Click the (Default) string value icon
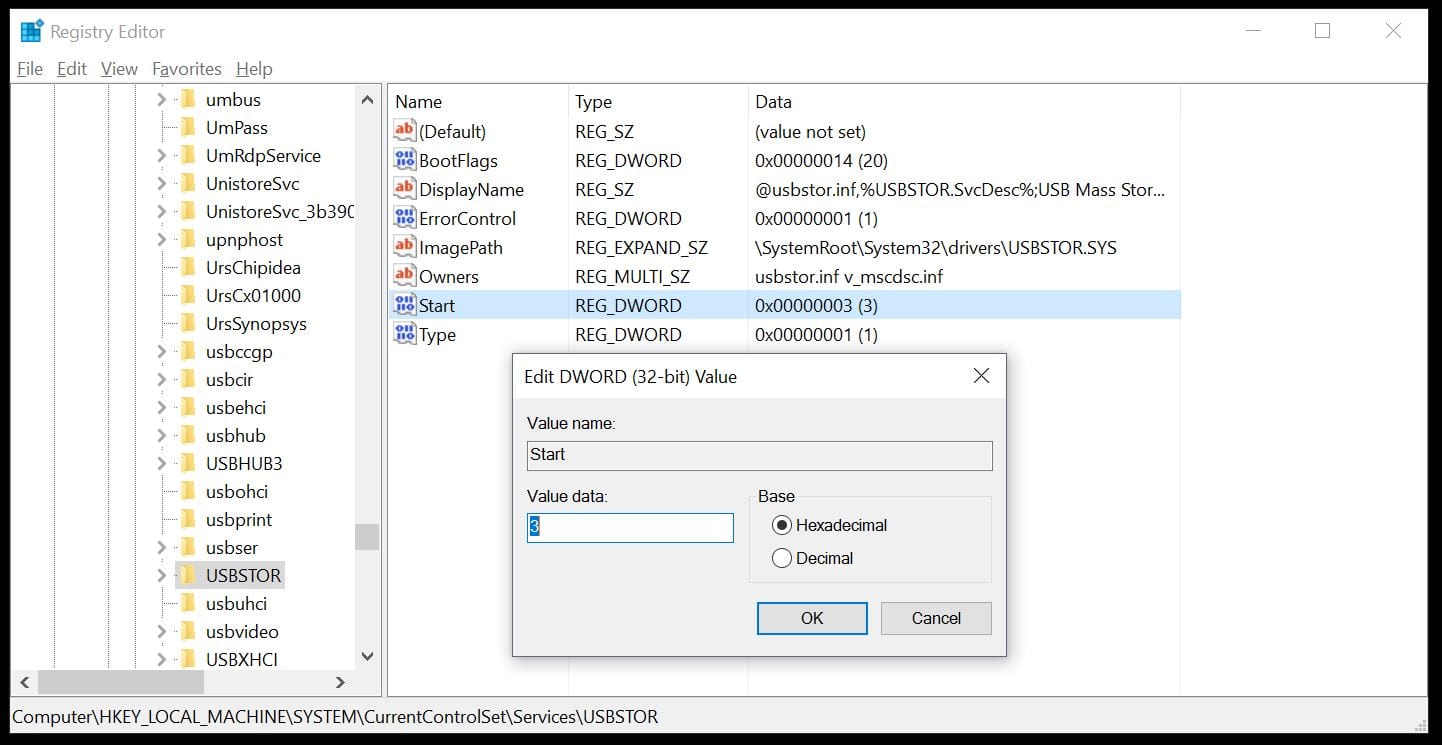The height and width of the screenshot is (745, 1442). coord(404,131)
